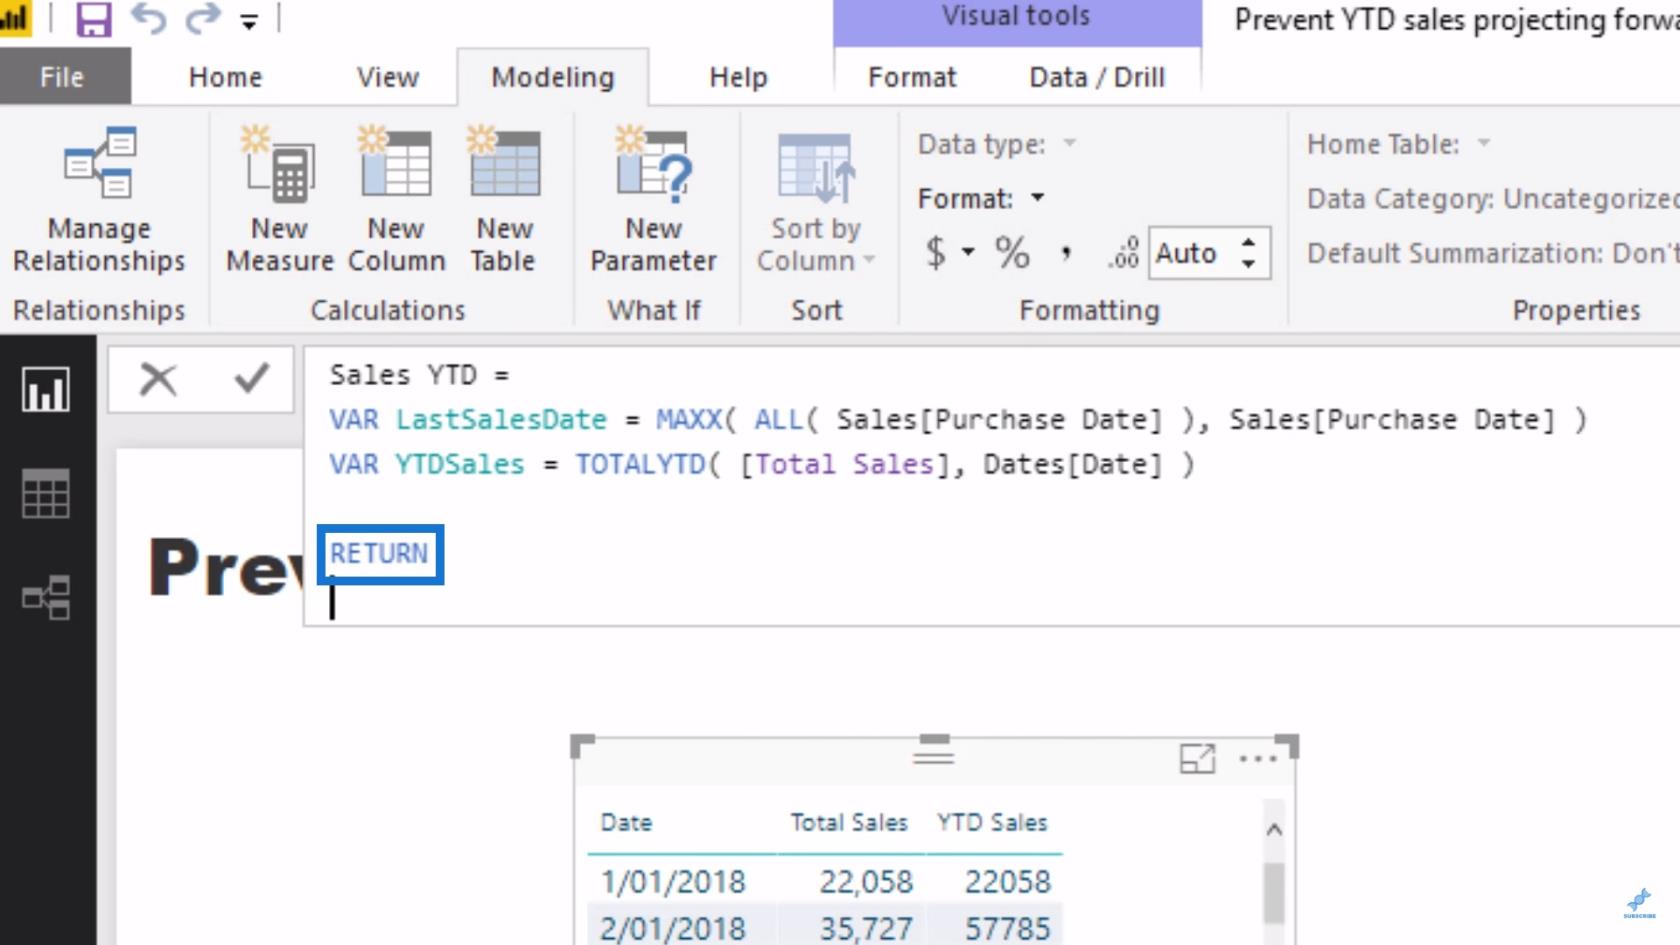Screen dimensions: 1680x945
Task: Click the Sales YTD measure name
Action: coord(403,375)
